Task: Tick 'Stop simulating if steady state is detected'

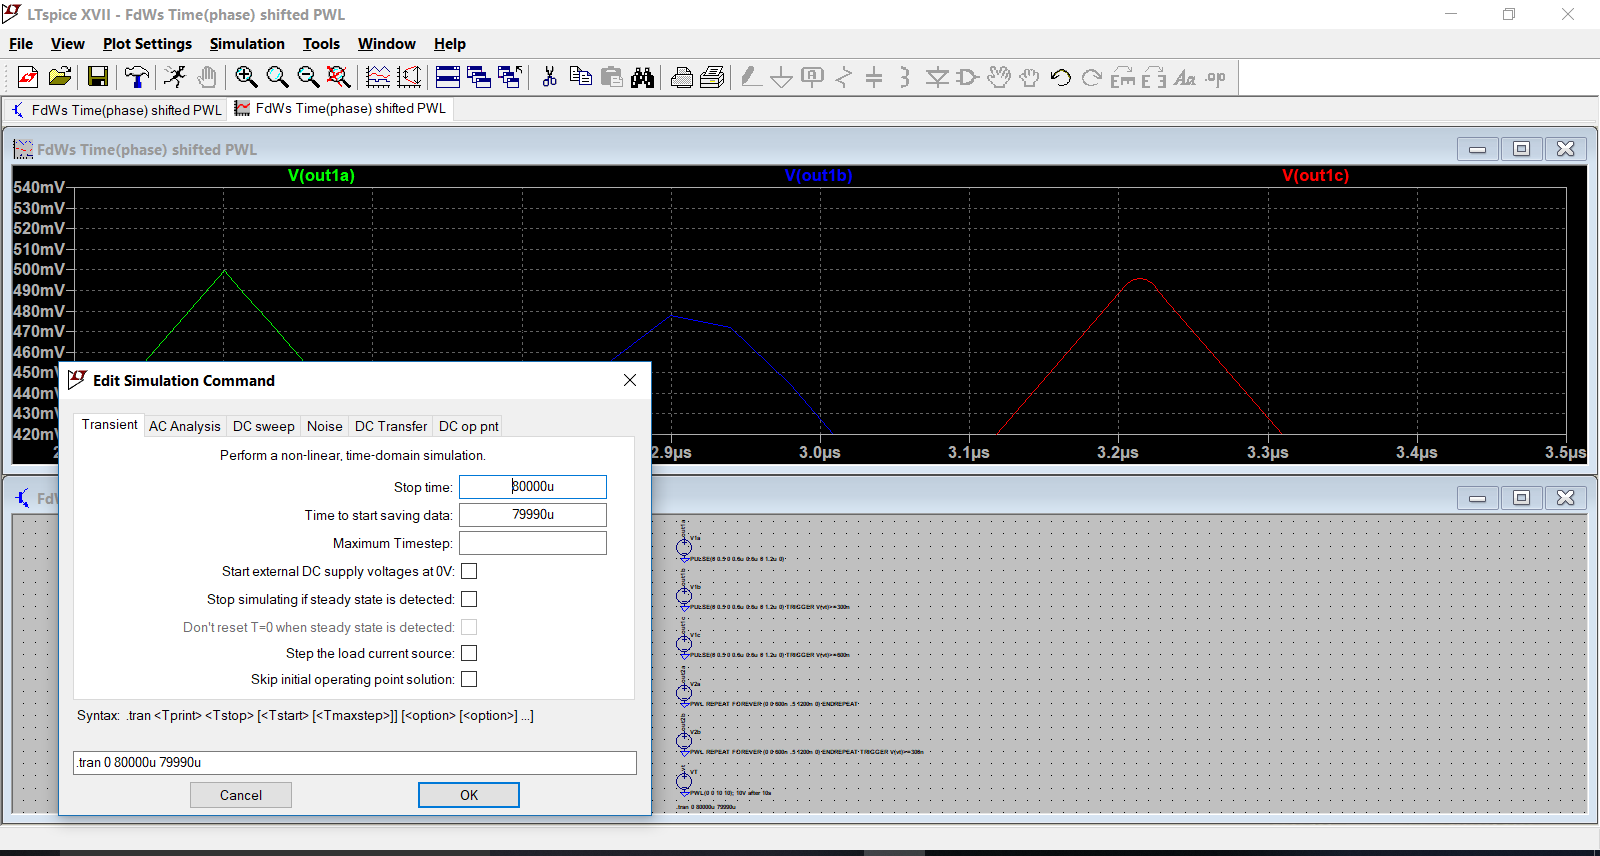Action: (469, 599)
